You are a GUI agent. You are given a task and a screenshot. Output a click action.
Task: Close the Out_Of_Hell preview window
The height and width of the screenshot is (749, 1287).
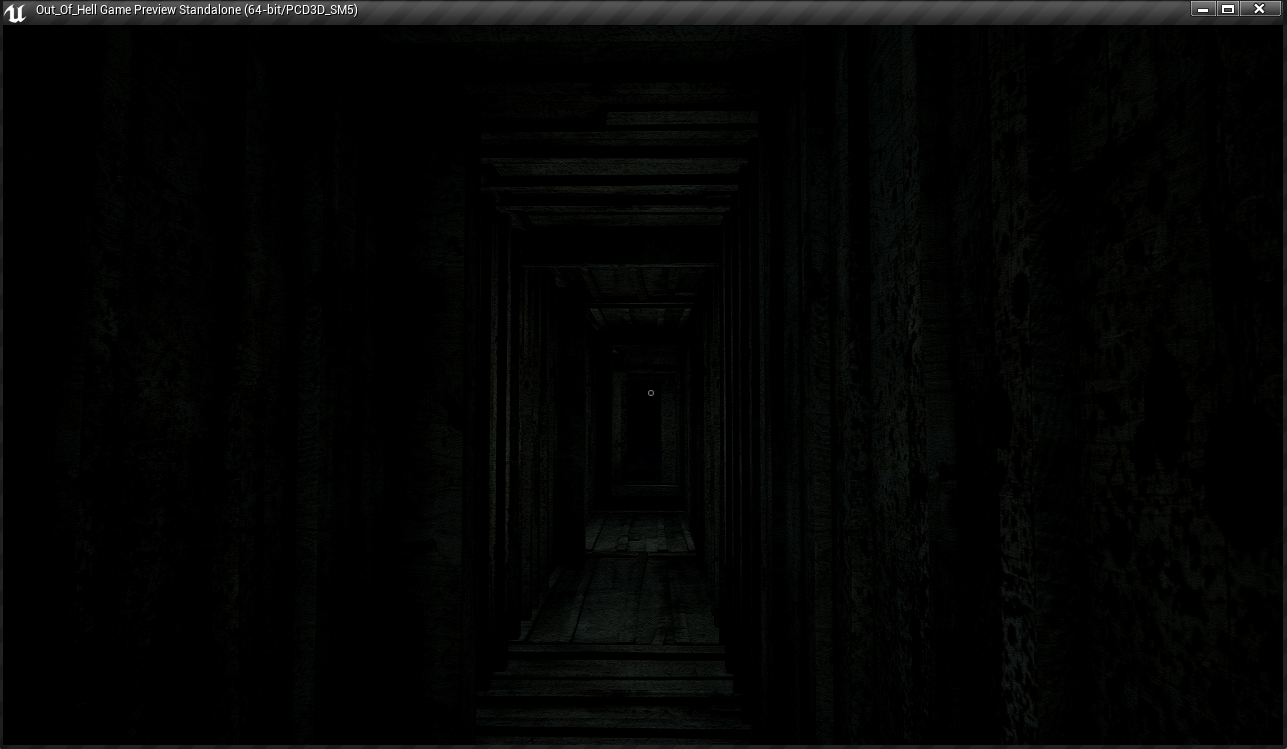[x=1259, y=9]
